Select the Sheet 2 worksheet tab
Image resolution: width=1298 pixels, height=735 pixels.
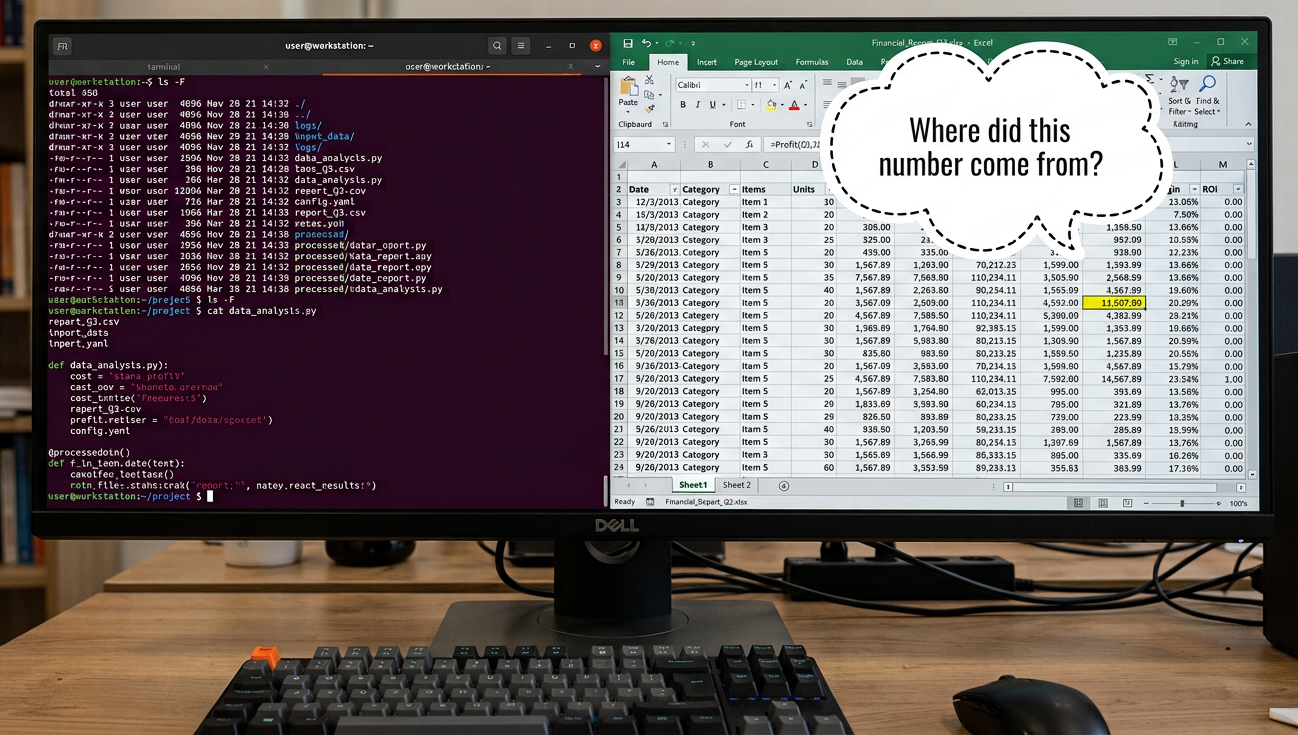click(x=736, y=485)
